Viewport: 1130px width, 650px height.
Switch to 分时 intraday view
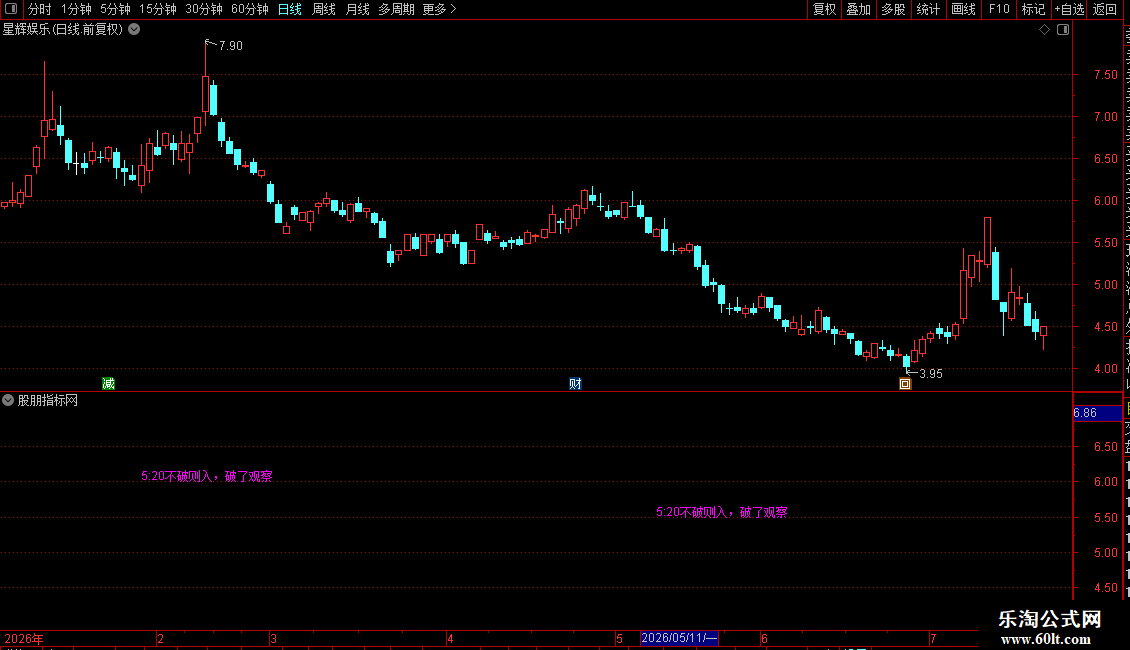[x=40, y=9]
